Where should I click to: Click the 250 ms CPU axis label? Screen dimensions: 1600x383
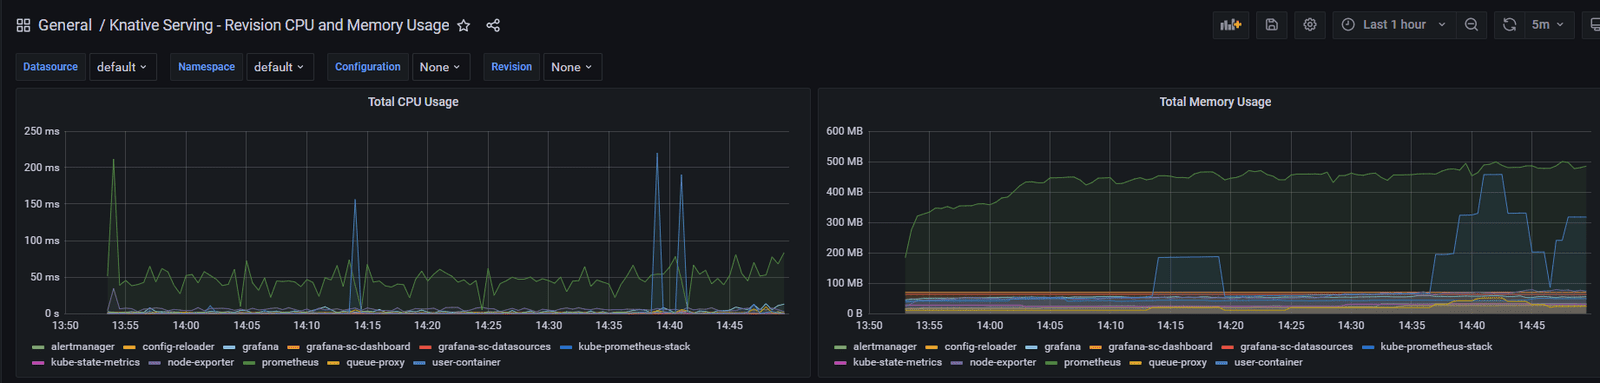pyautogui.click(x=41, y=131)
